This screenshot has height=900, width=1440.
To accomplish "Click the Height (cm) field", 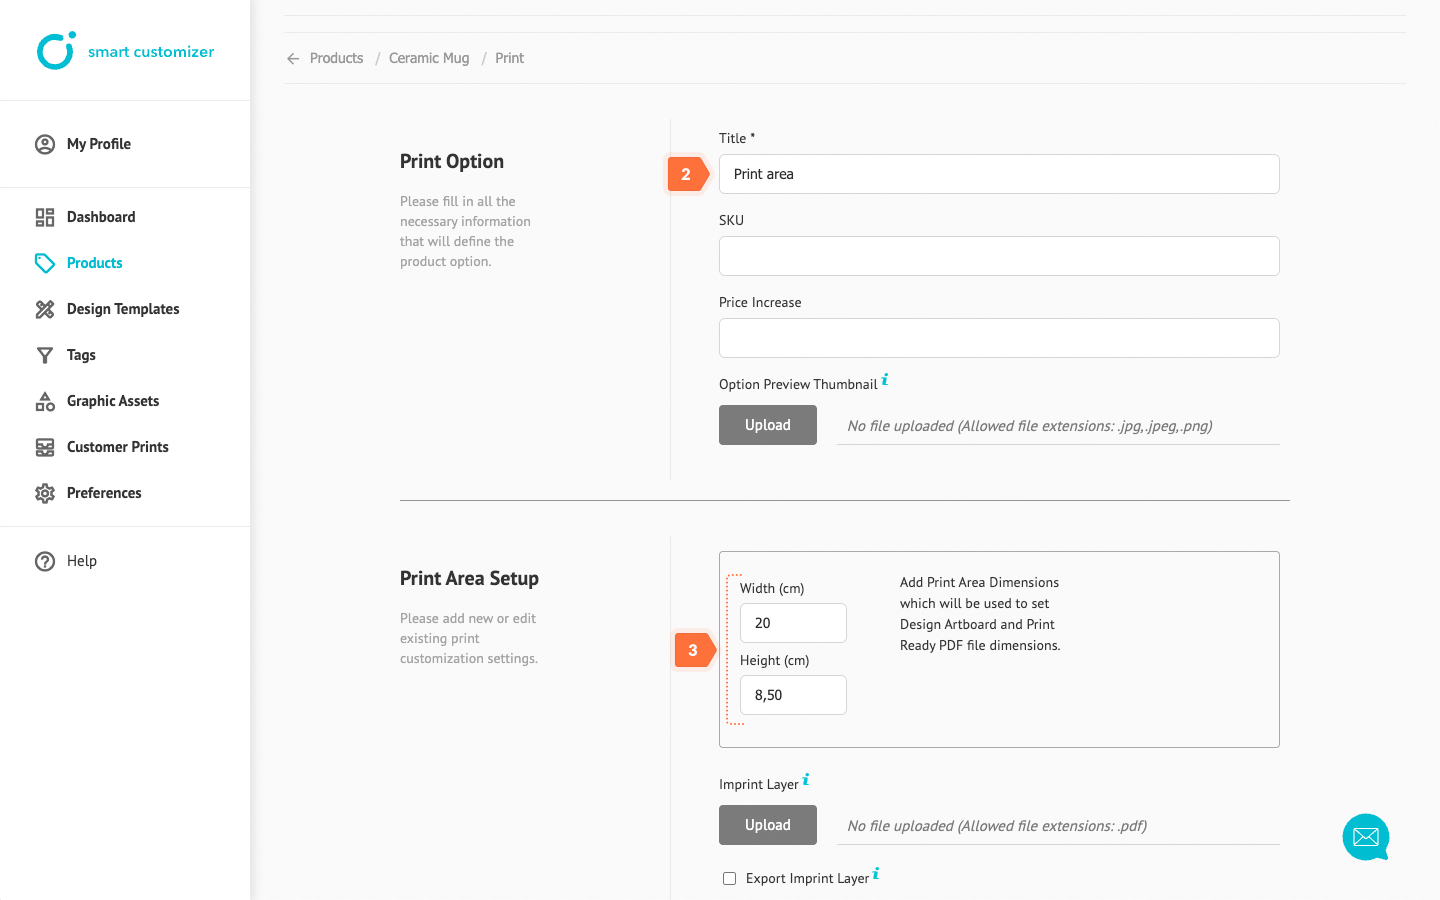I will click(793, 695).
